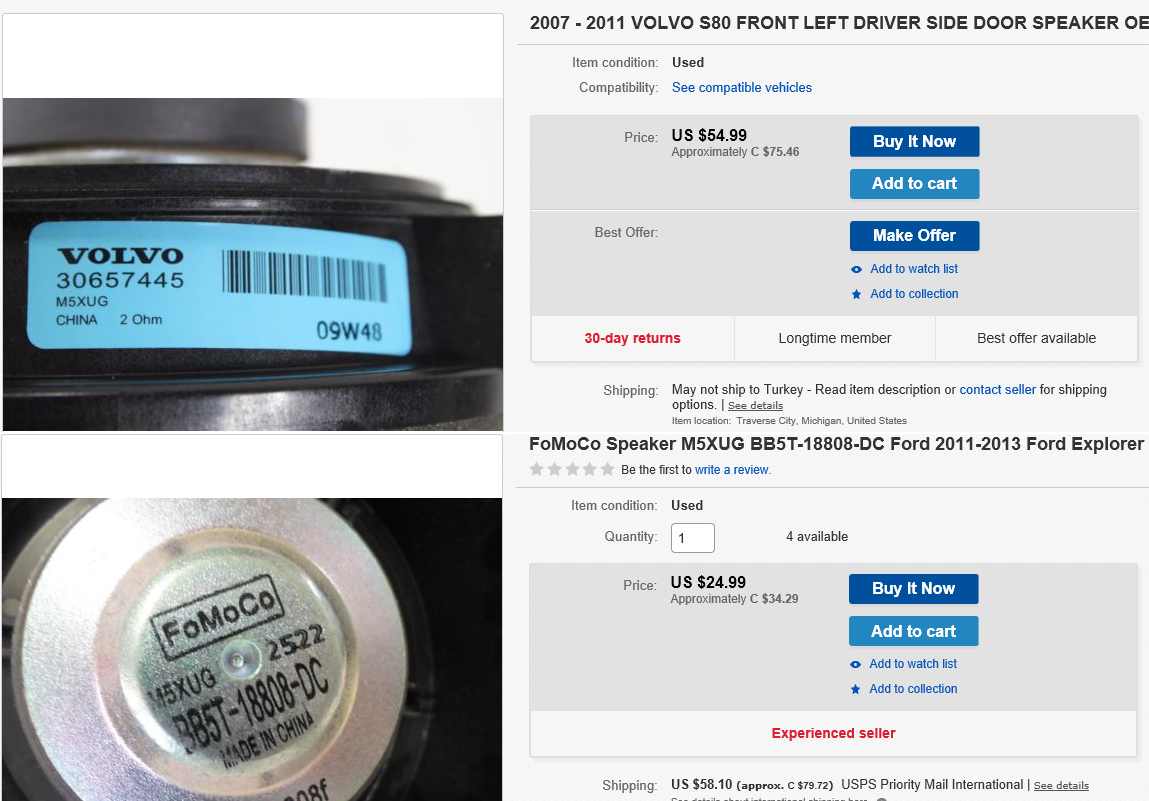This screenshot has height=801, width=1149.
Task: Buy the Volvo speaker with Buy It Now
Action: (x=915, y=141)
